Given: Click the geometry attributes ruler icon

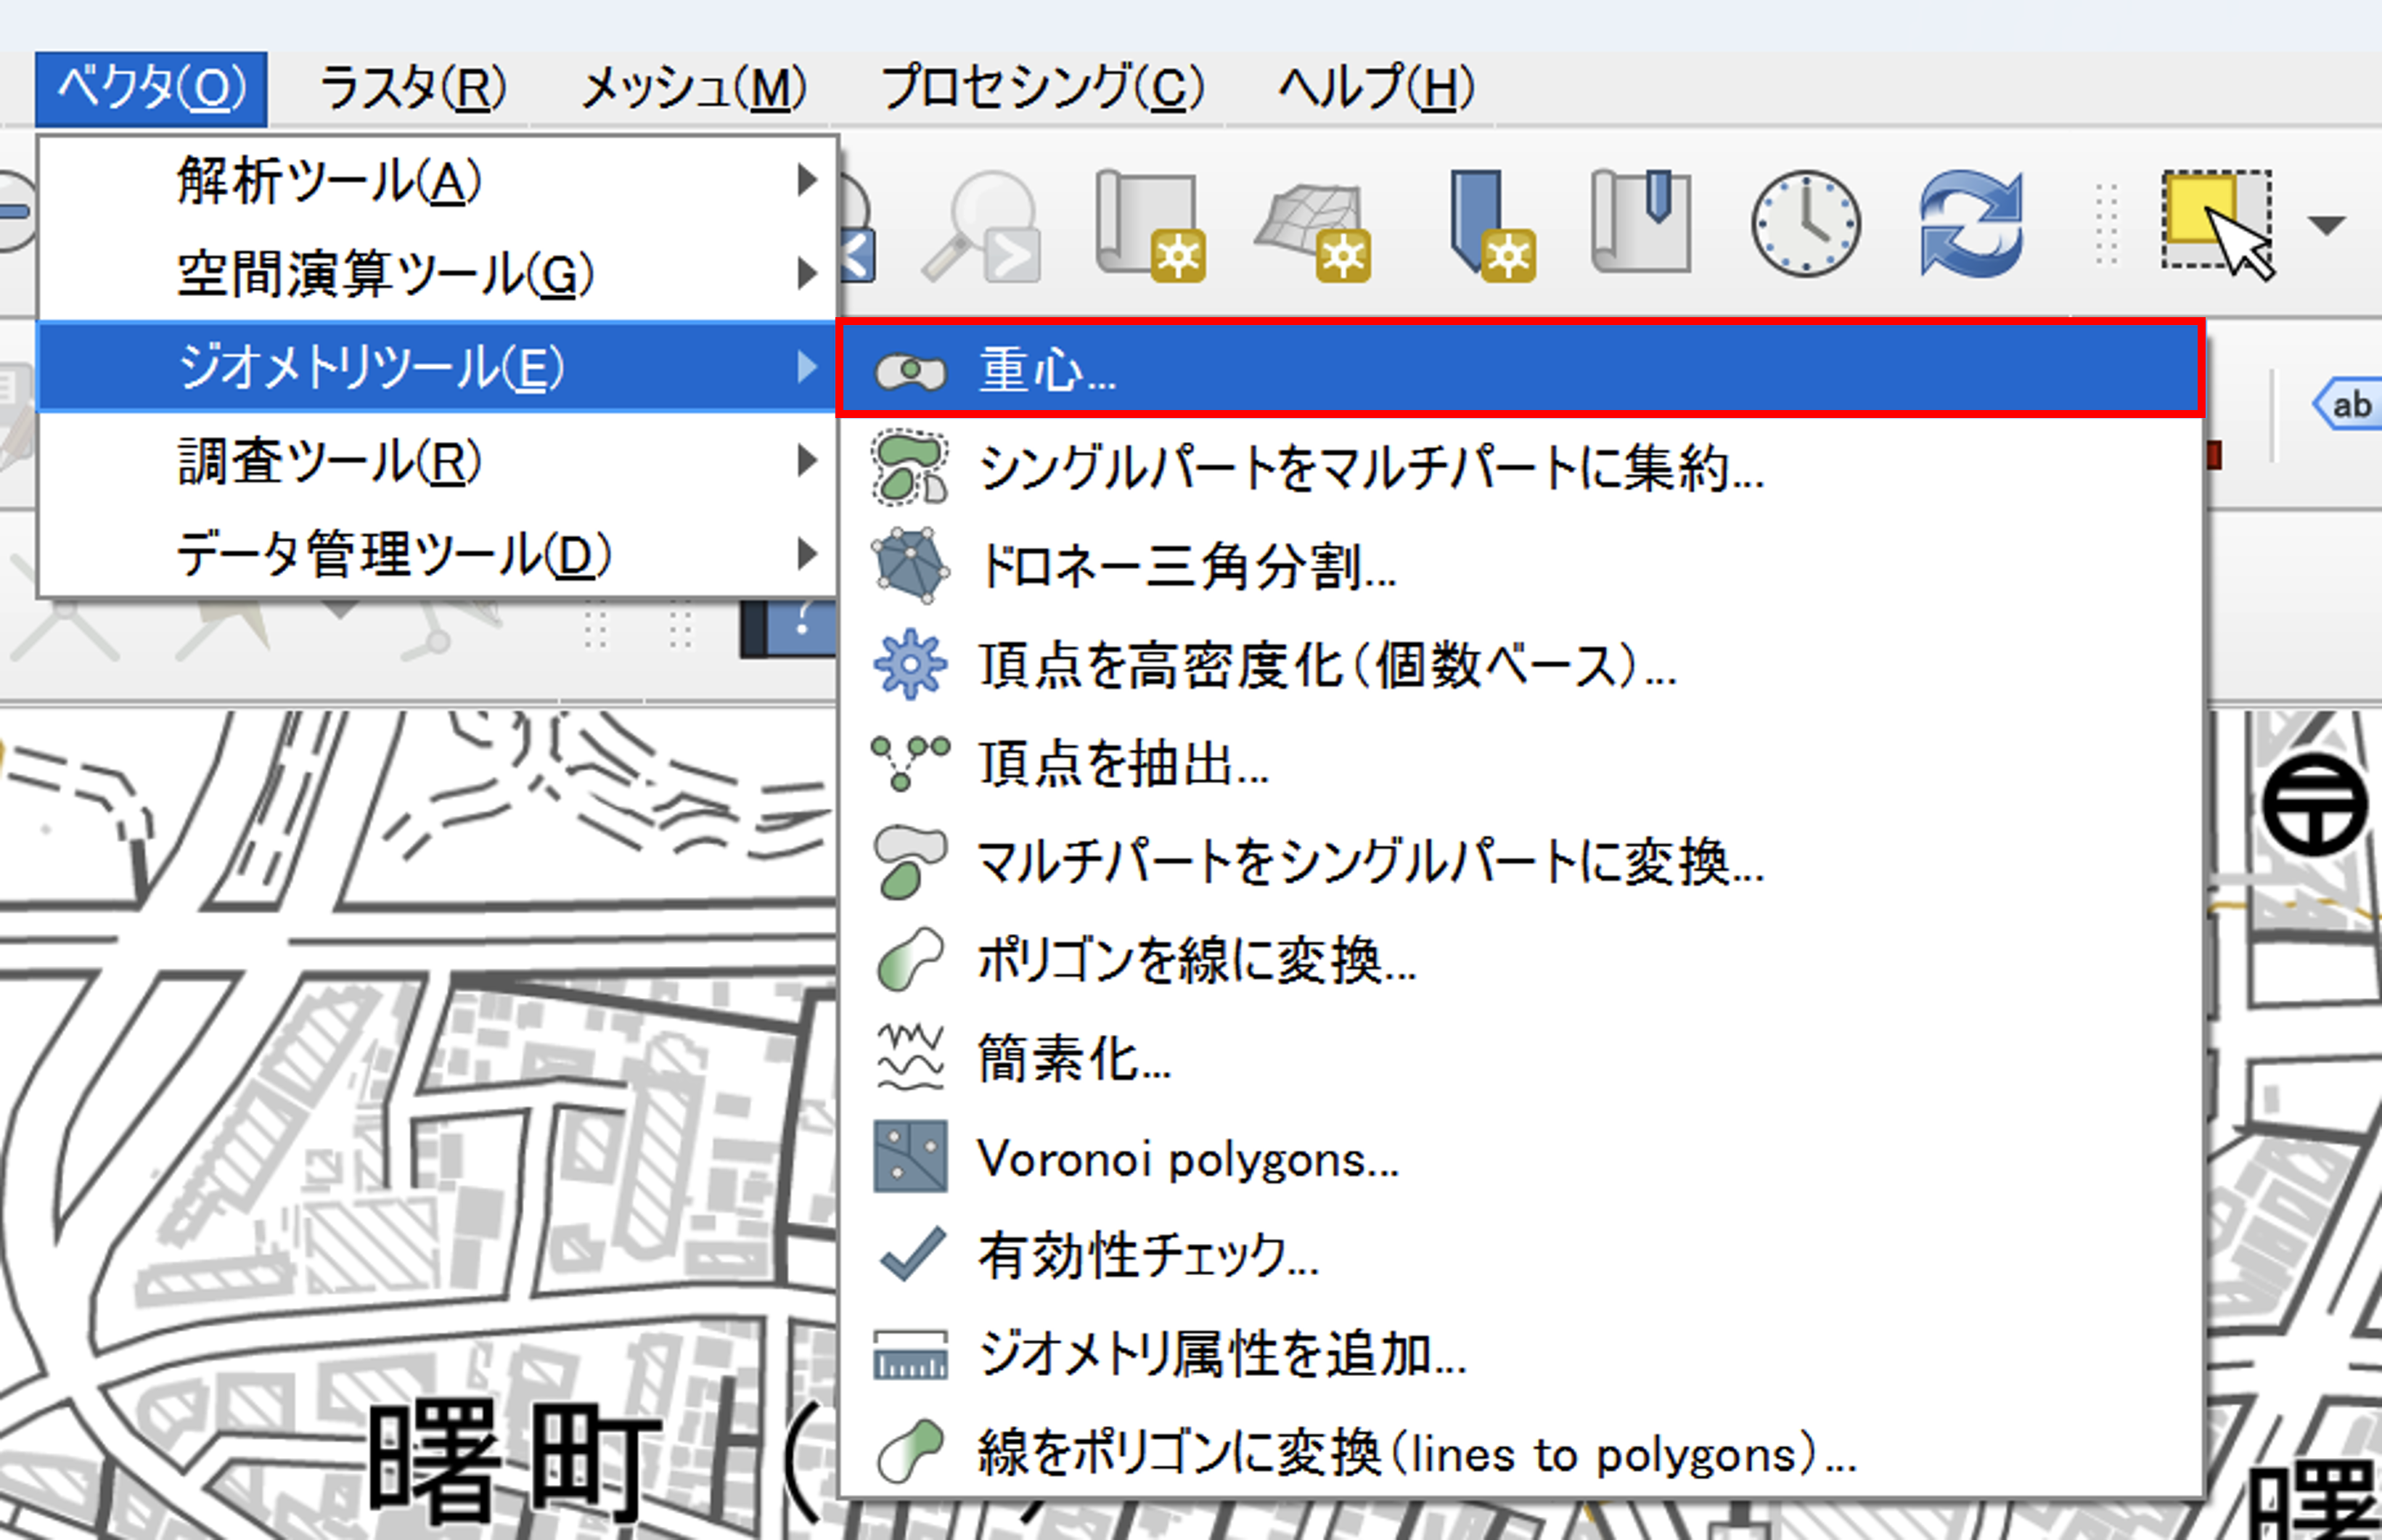Looking at the screenshot, I should [910, 1355].
